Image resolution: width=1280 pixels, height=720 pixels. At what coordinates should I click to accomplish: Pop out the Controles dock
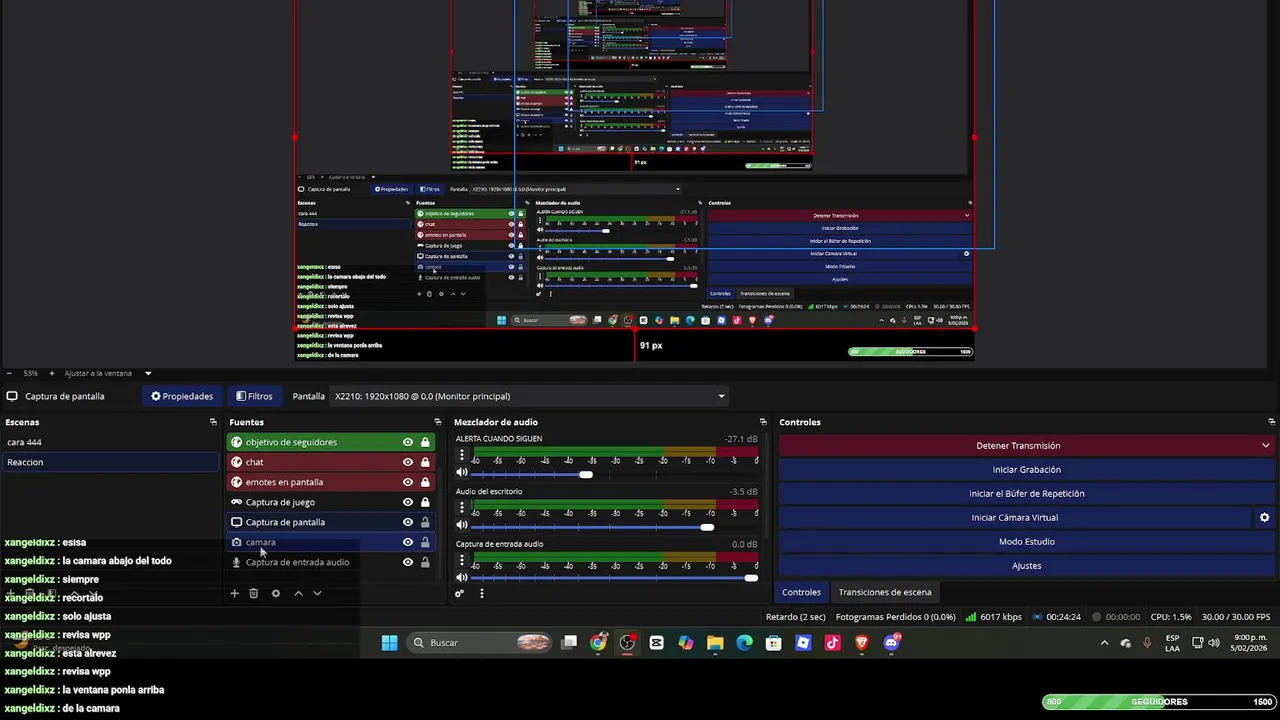pyautogui.click(x=1271, y=422)
